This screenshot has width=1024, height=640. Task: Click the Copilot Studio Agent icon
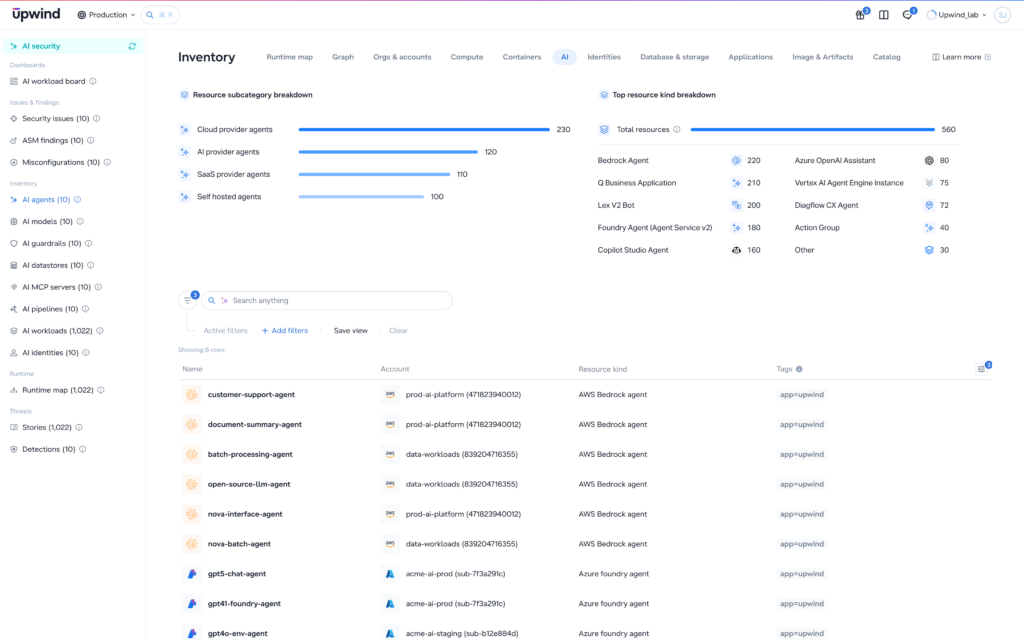[736, 250]
